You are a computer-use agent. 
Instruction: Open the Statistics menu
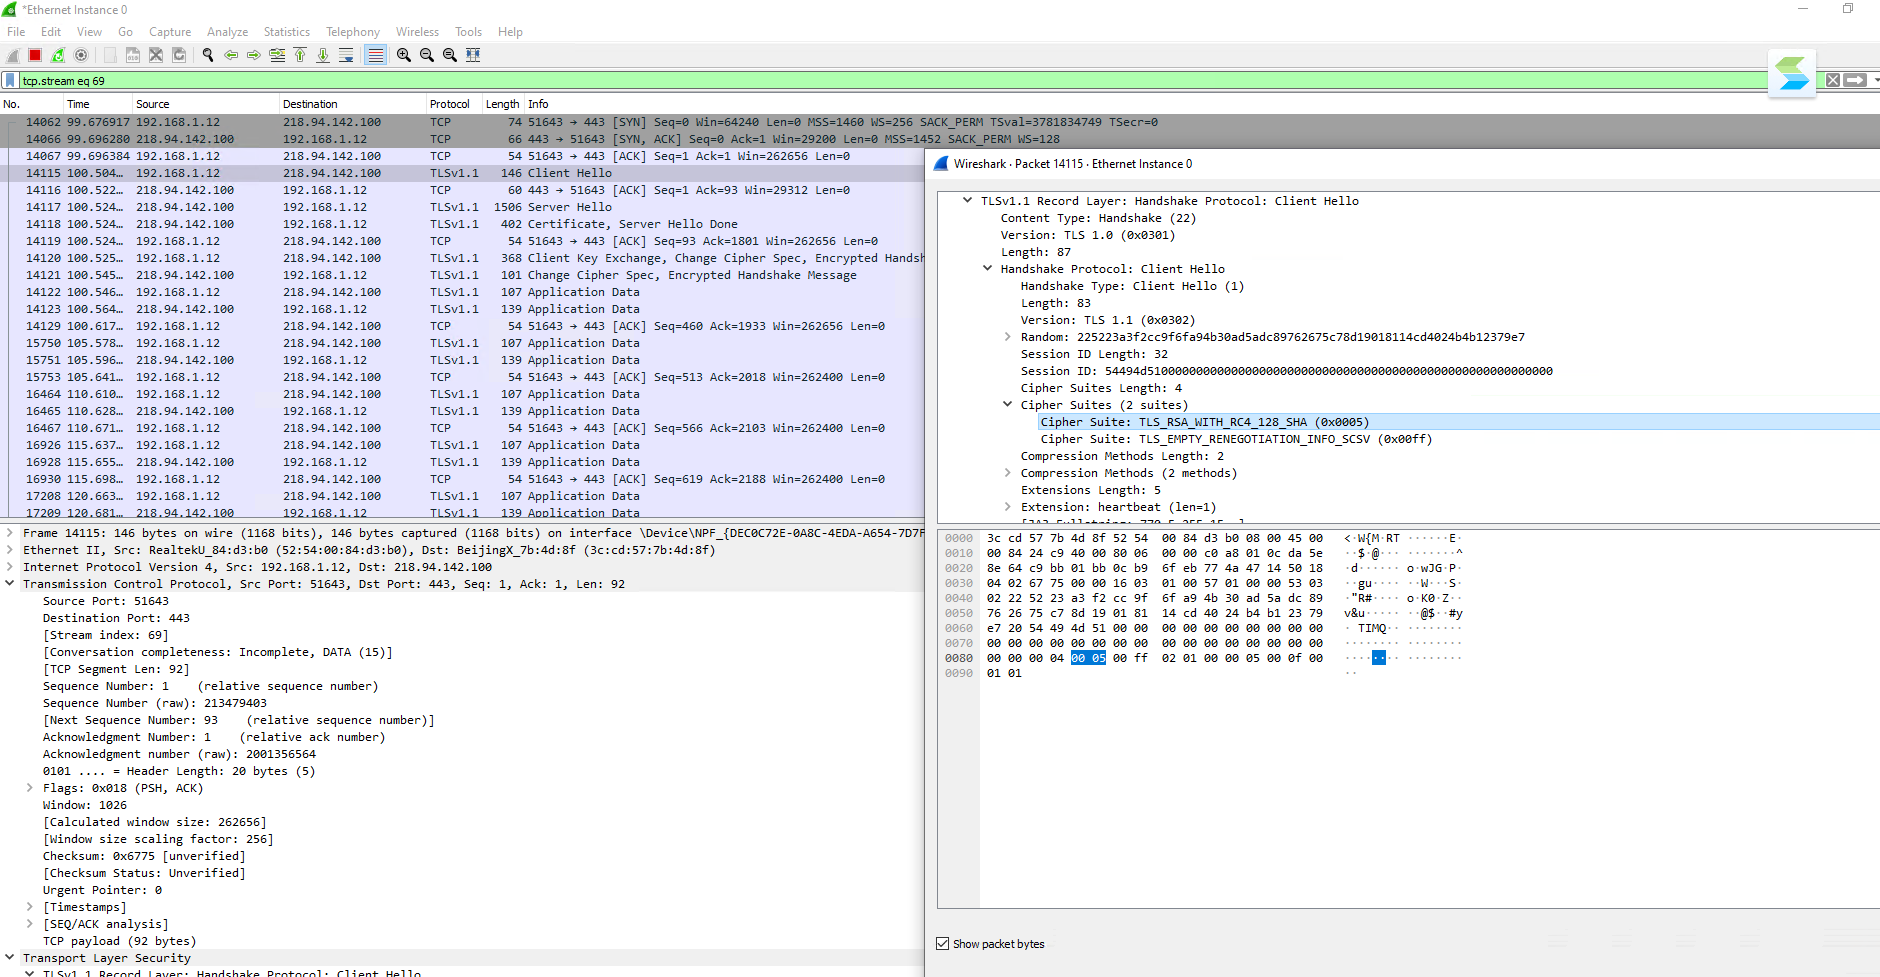pos(287,31)
